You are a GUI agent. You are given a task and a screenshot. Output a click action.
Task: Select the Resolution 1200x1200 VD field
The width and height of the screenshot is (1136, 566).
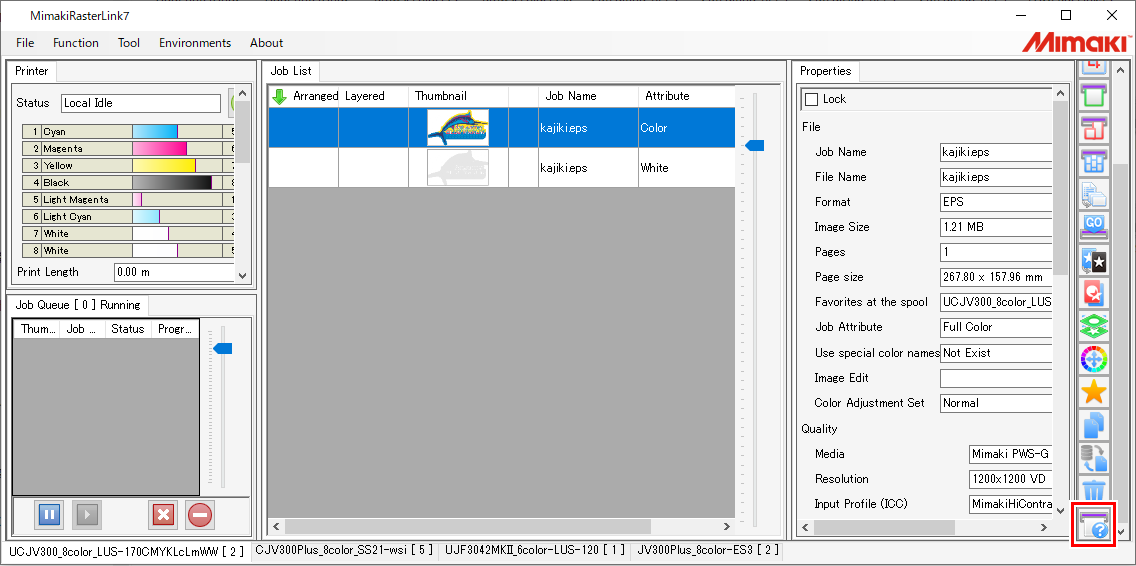1010,479
